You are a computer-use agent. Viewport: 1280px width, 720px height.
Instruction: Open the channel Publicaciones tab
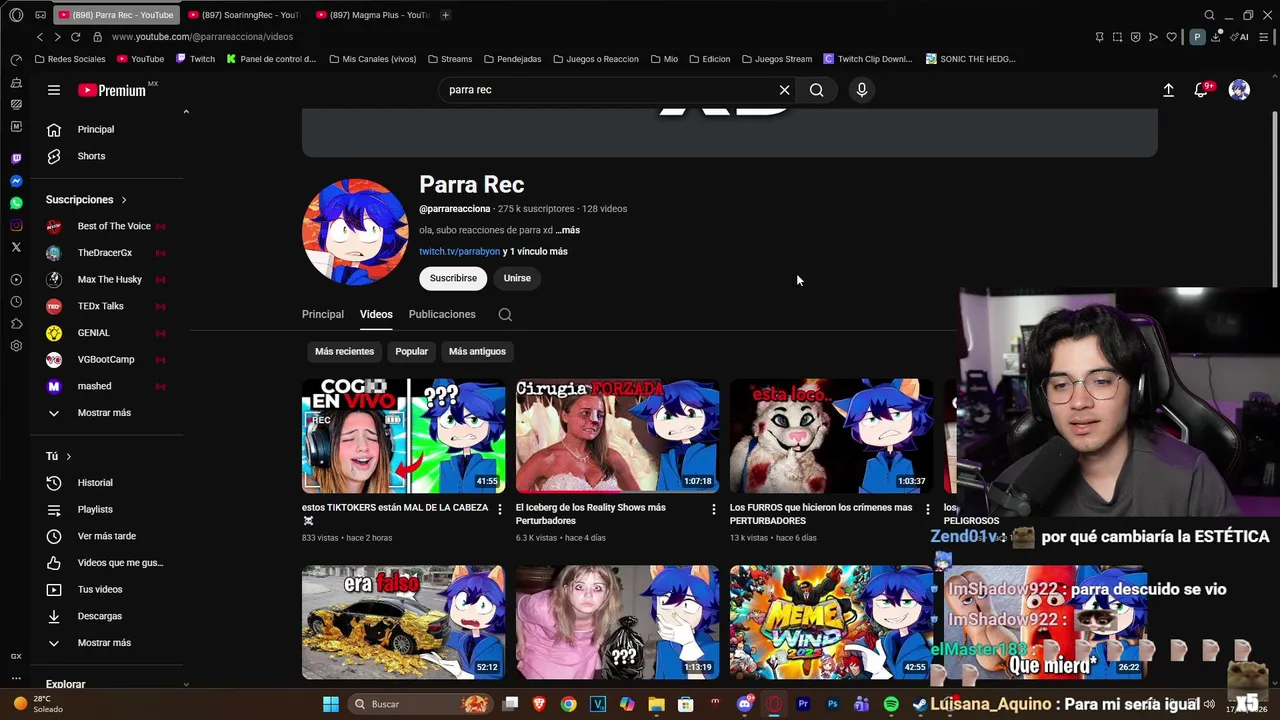442,314
